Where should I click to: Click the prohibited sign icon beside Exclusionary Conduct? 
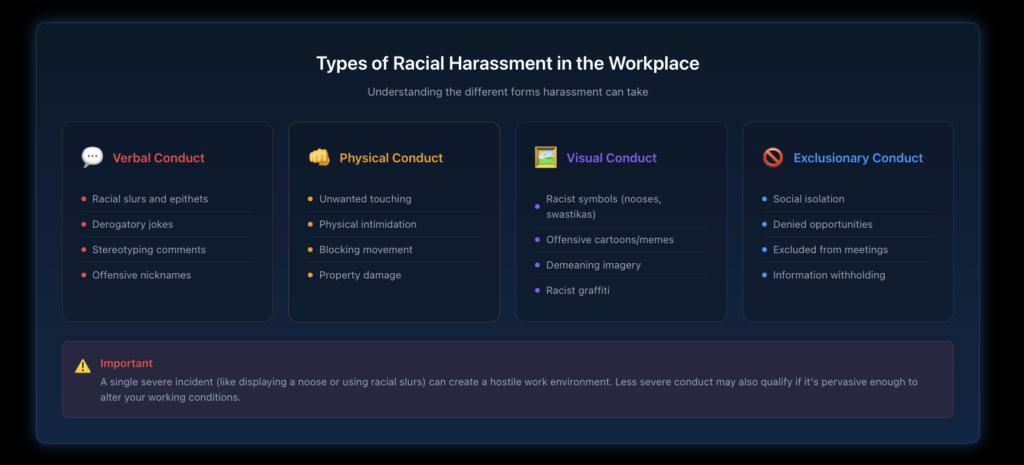773,157
